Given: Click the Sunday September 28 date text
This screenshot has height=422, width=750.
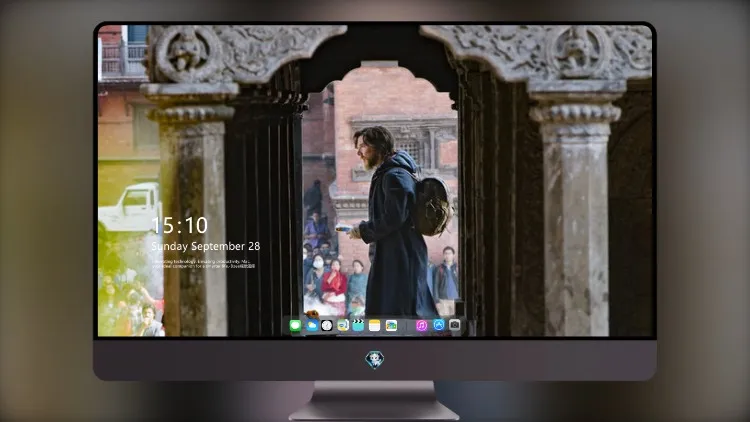Looking at the screenshot, I should (x=206, y=246).
